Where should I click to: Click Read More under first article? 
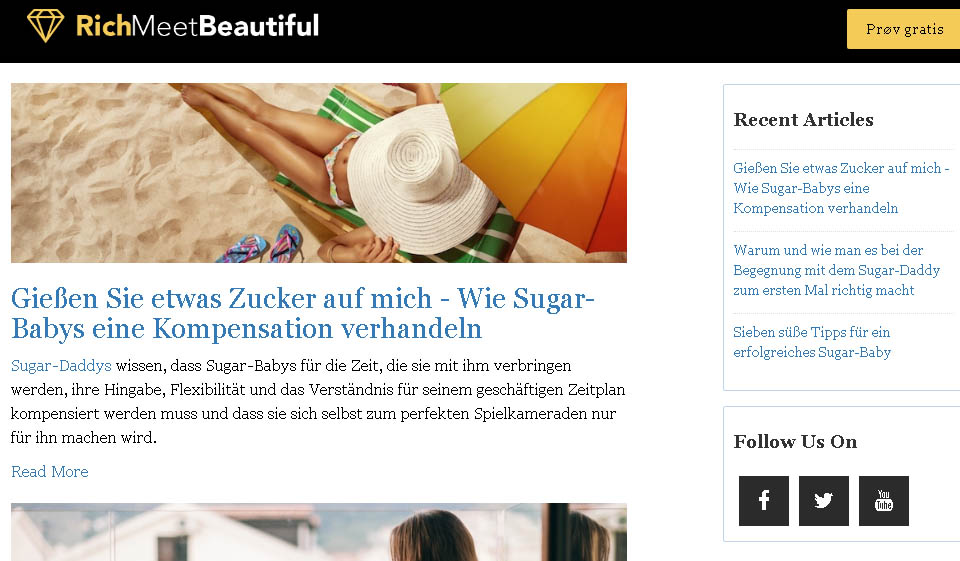coord(50,472)
